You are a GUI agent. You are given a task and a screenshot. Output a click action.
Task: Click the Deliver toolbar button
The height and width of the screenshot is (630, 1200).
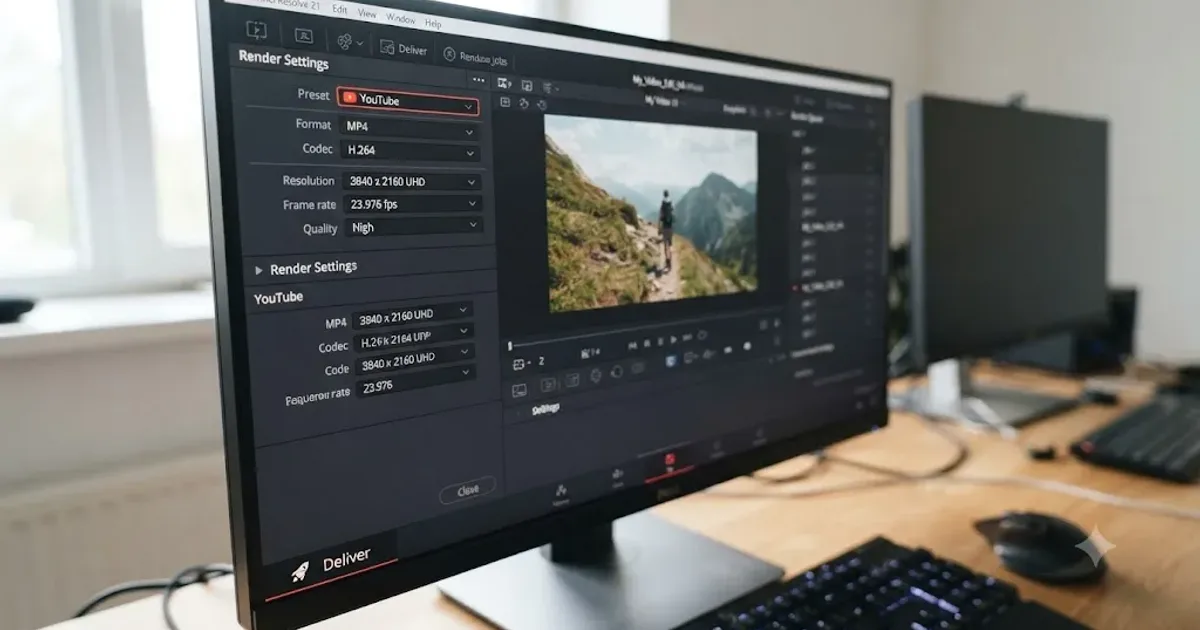pos(404,48)
